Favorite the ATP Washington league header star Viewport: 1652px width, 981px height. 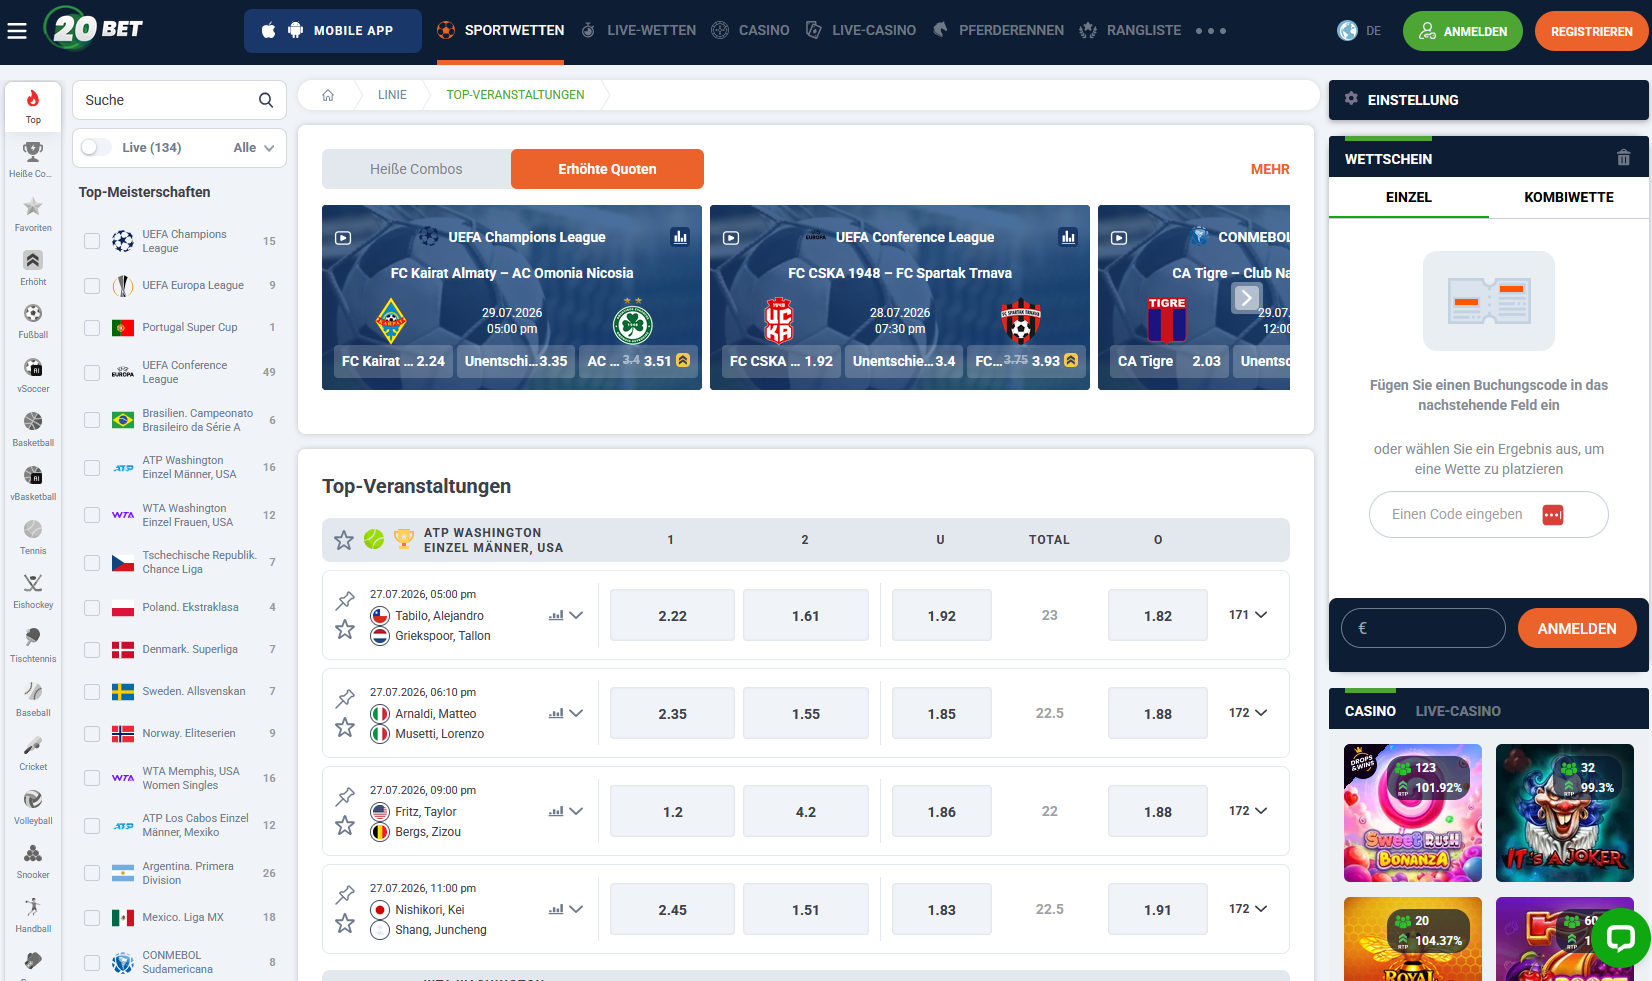pyautogui.click(x=344, y=540)
